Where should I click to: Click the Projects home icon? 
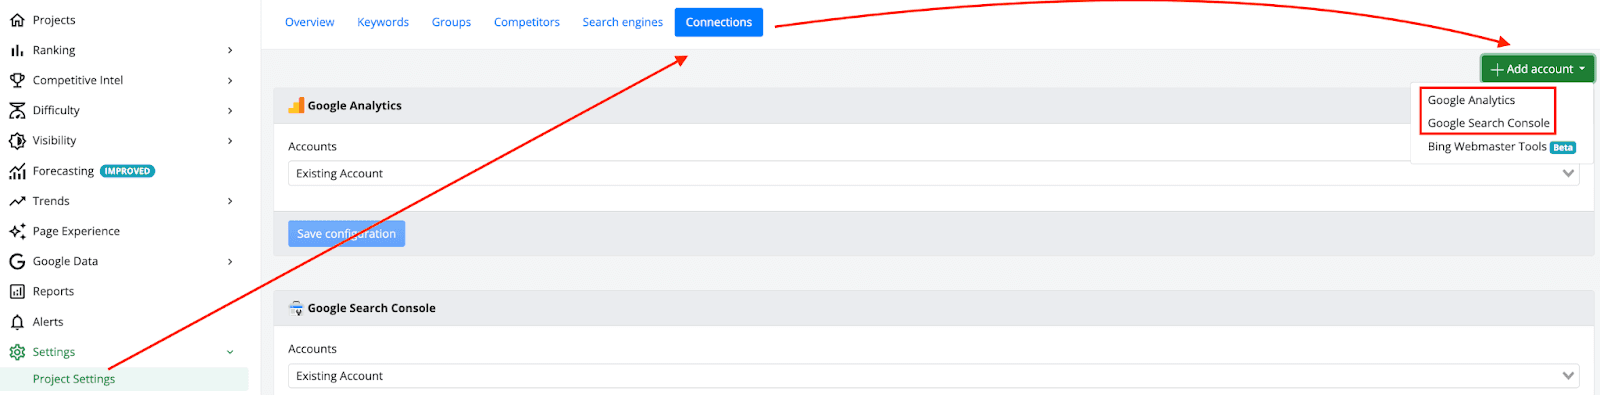coord(17,20)
